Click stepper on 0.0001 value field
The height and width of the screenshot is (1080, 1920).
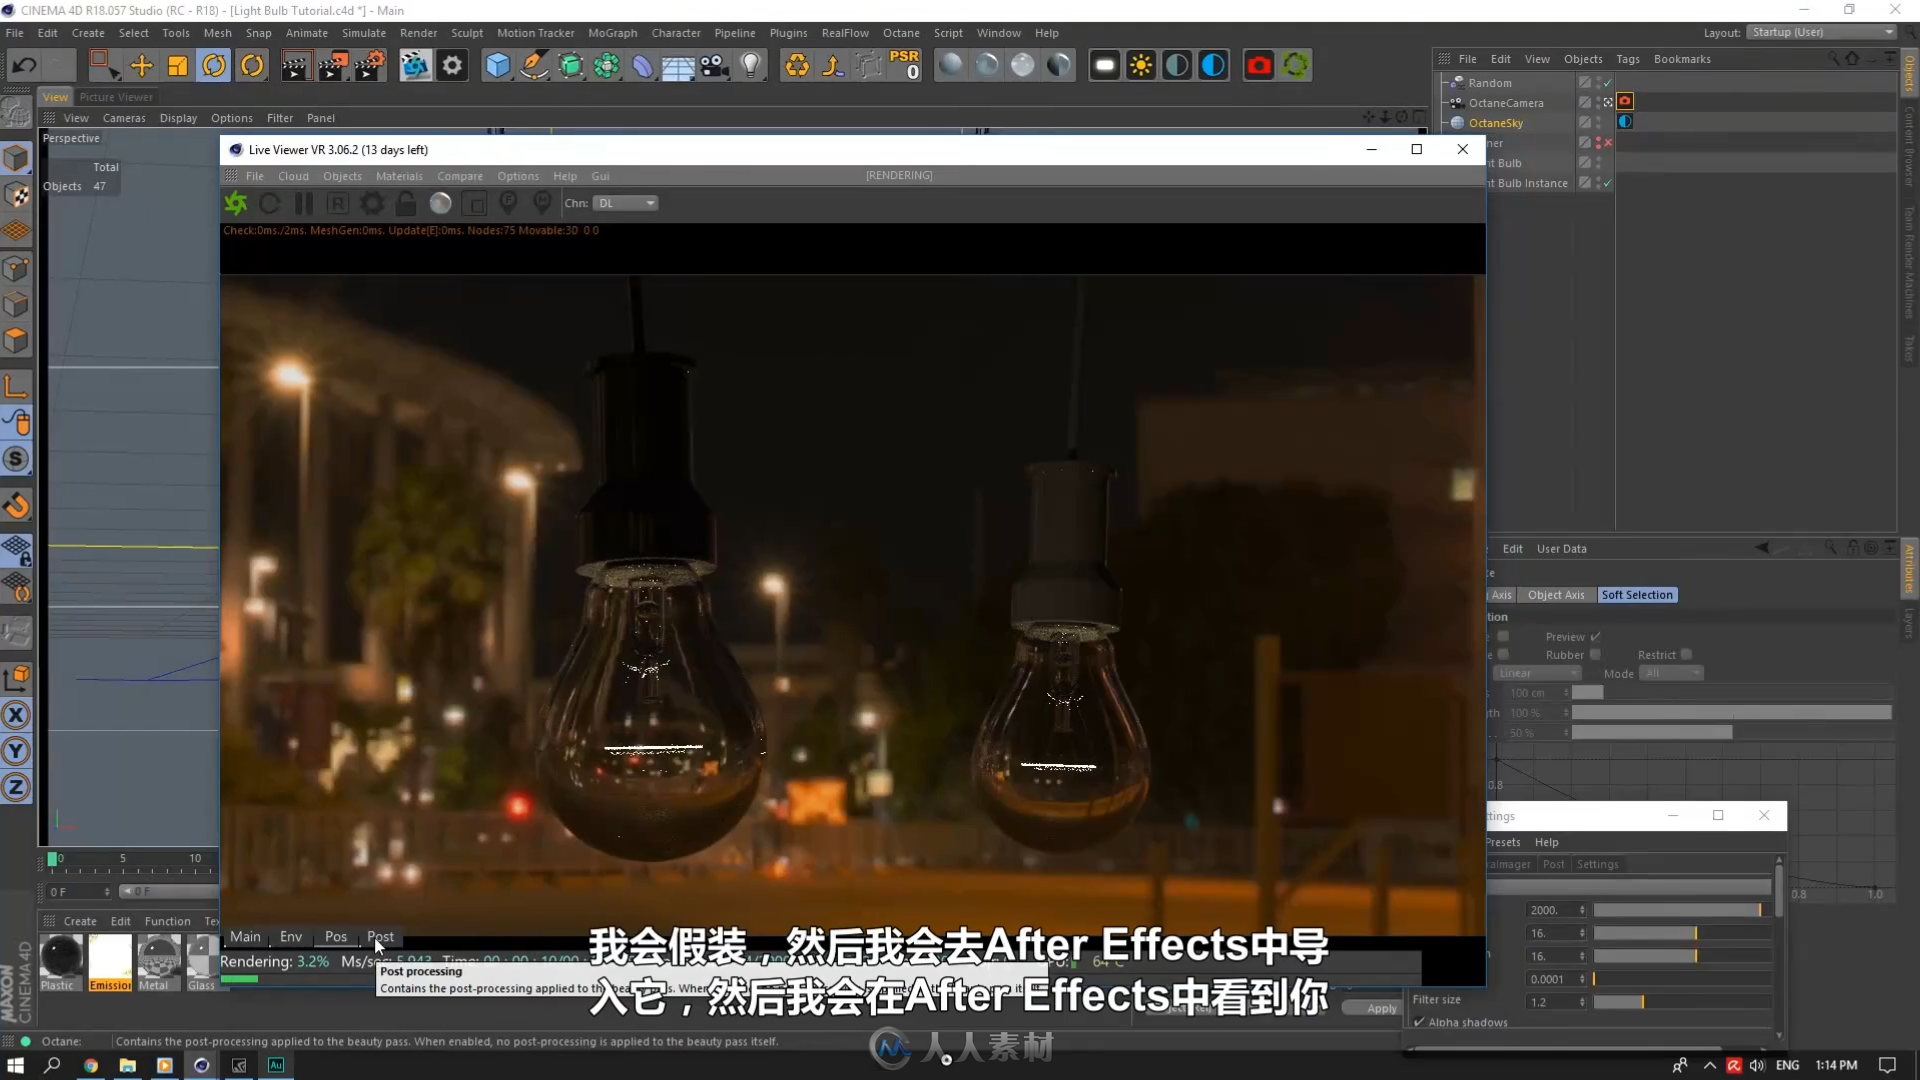tap(1582, 979)
